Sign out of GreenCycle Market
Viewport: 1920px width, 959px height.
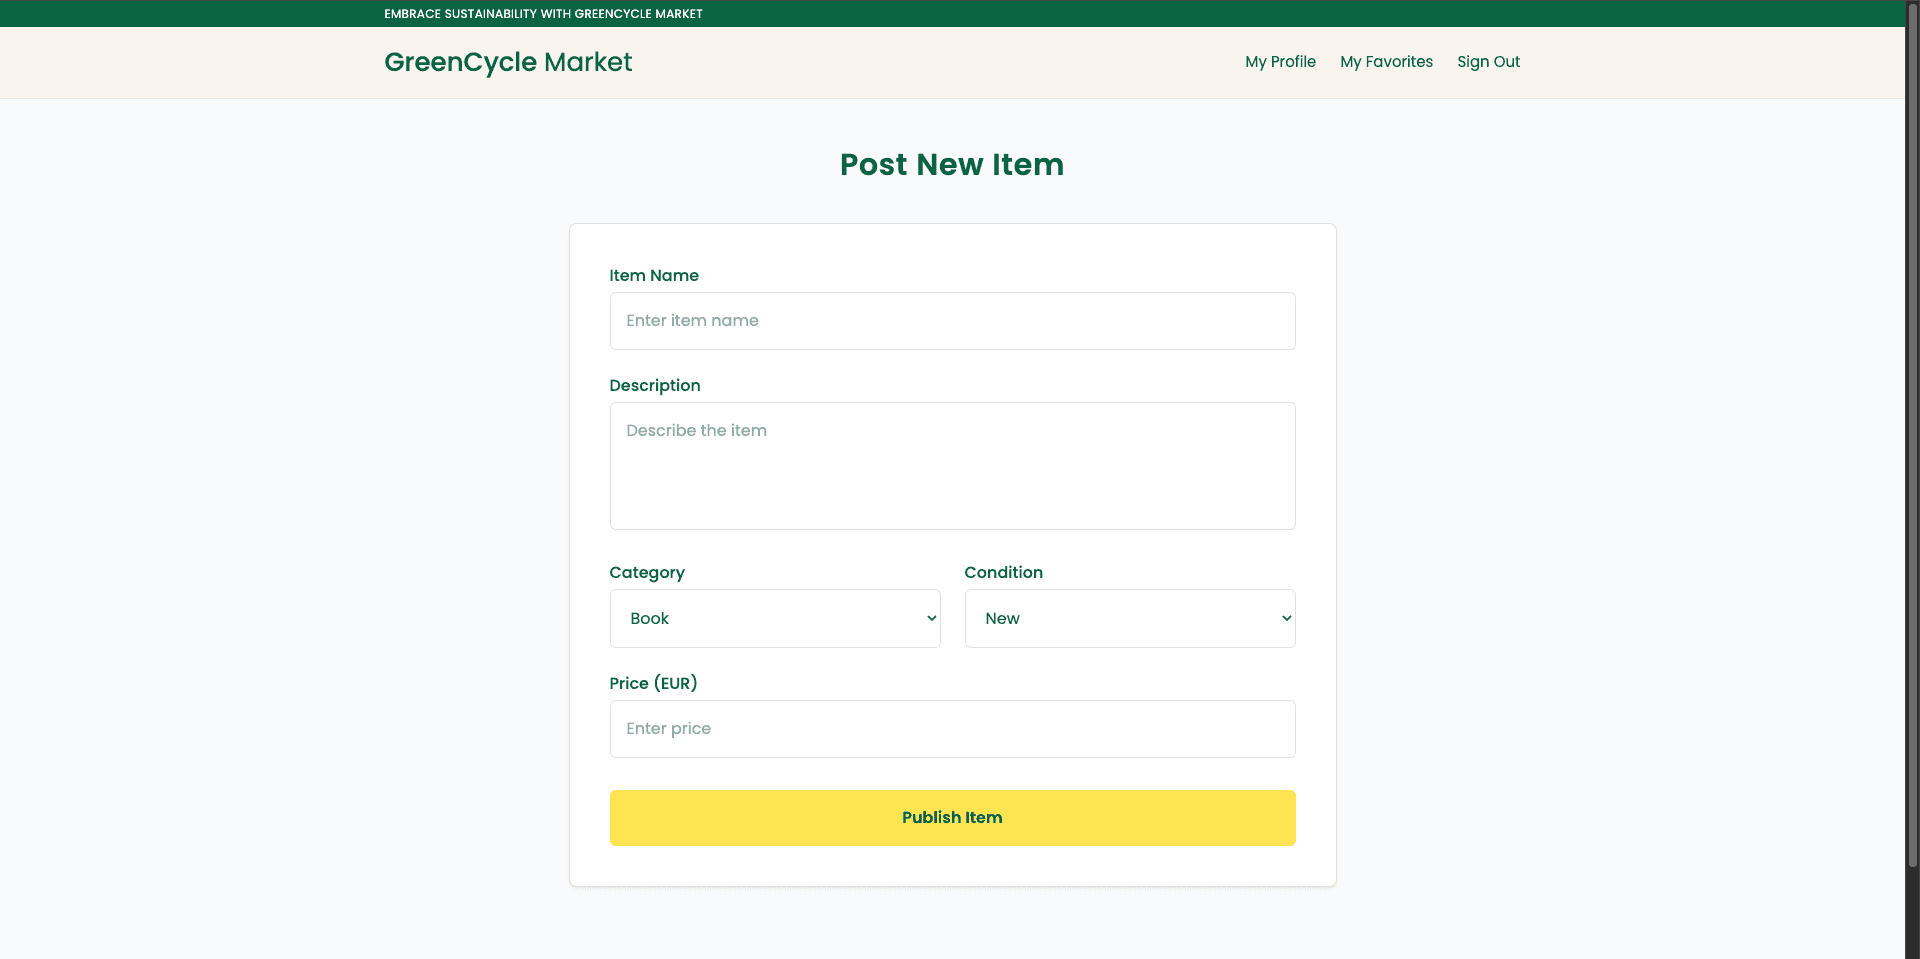(x=1488, y=62)
